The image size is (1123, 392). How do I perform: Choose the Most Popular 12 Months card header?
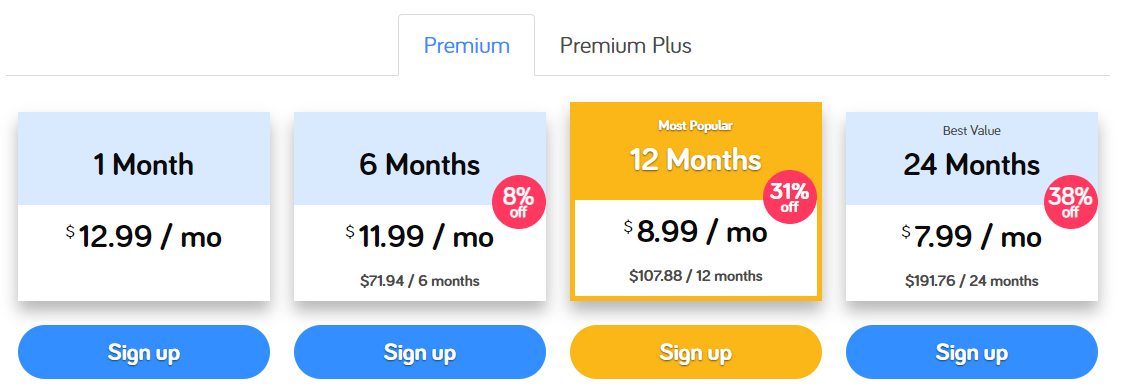(695, 150)
